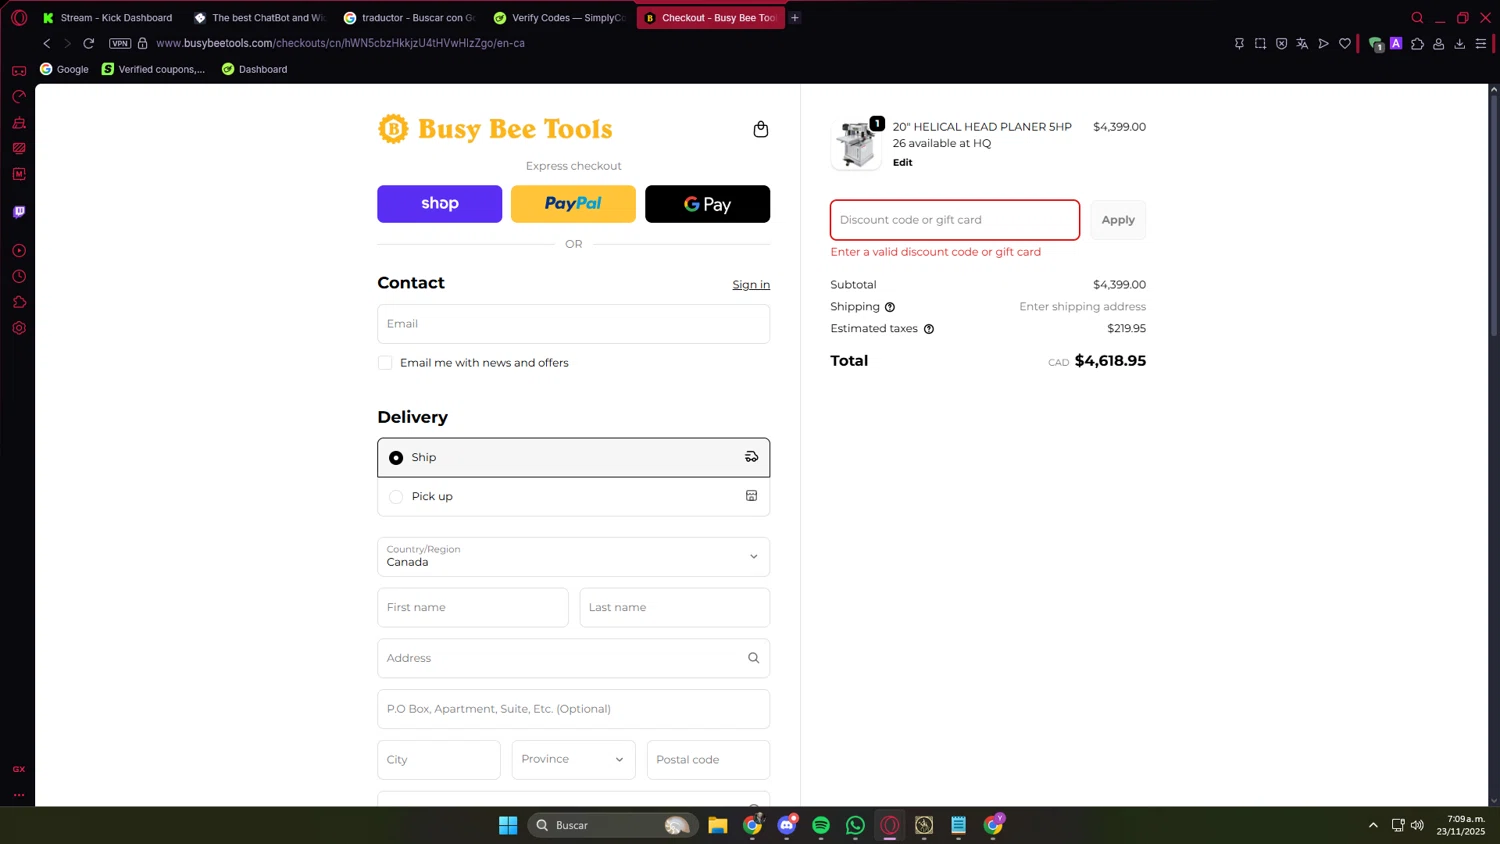Screen dimensions: 1500x844
Task: Take a snapshot with the capture icon
Action: pos(1260,44)
